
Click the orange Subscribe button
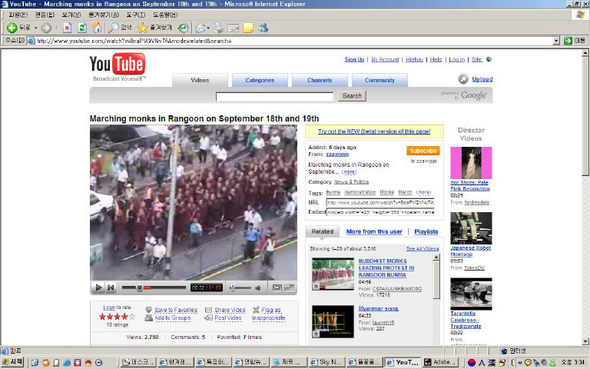423,151
